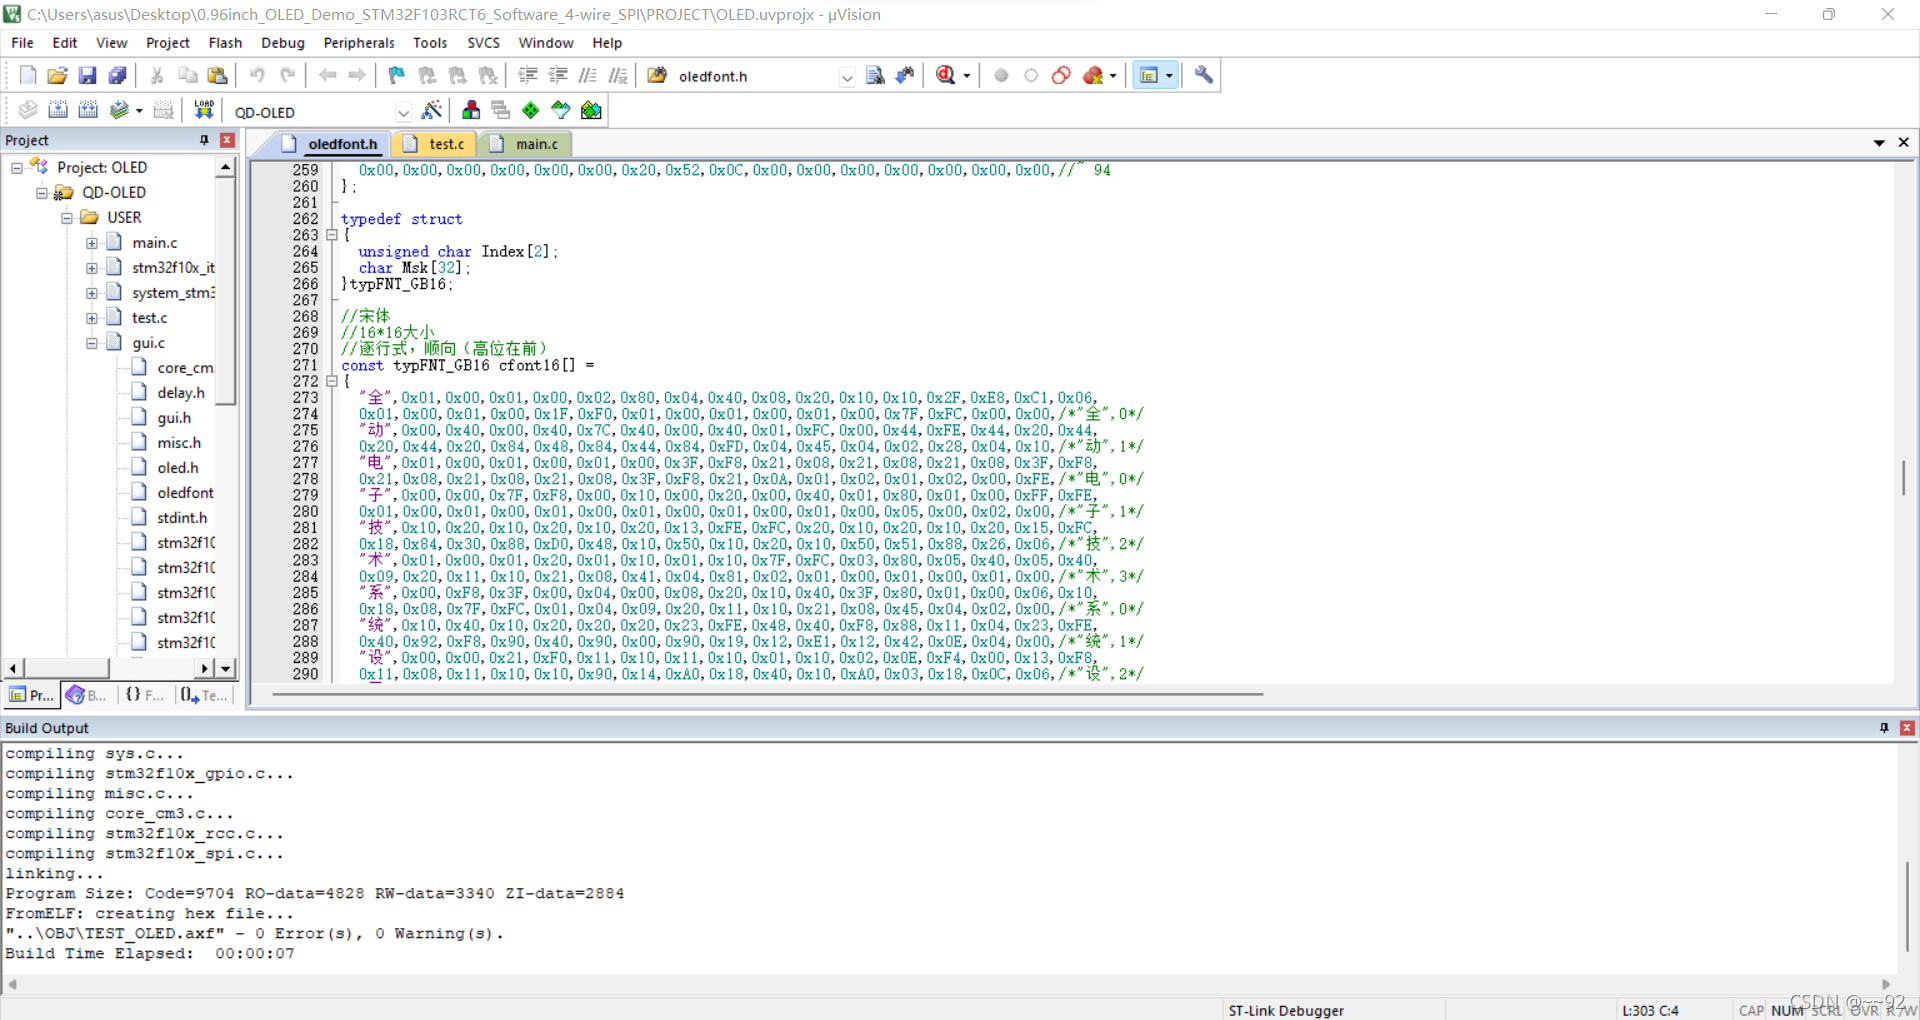Open the Debug menu
The width and height of the screenshot is (1920, 1020).
(x=283, y=43)
